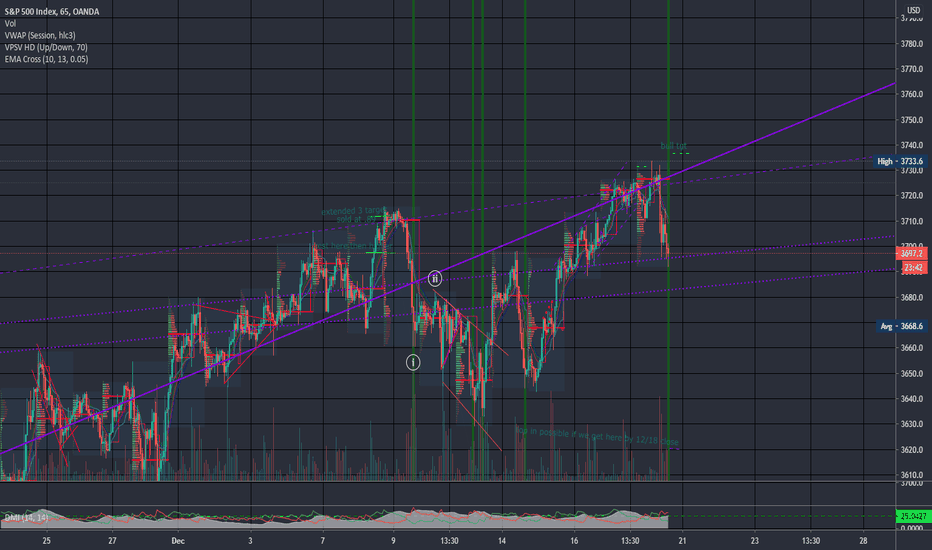Click the "27" date axis label

point(112,540)
